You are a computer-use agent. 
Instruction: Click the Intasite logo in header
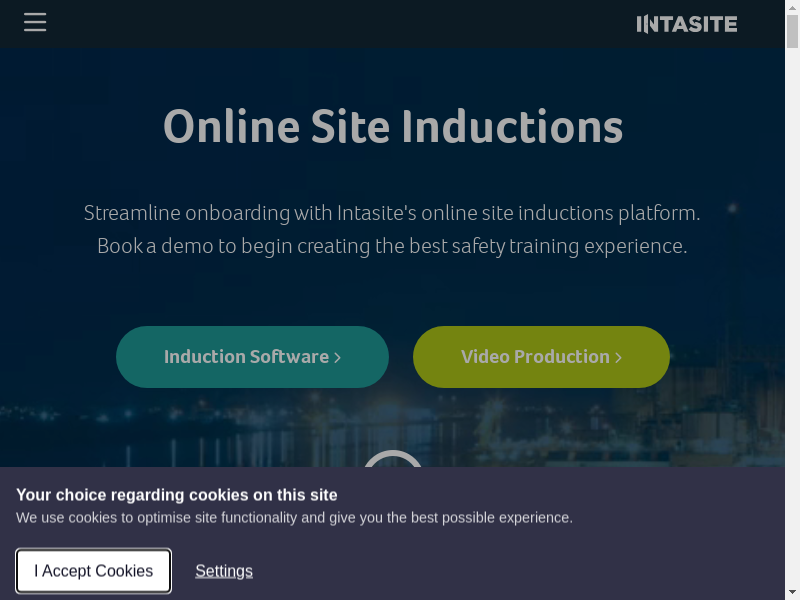click(686, 24)
